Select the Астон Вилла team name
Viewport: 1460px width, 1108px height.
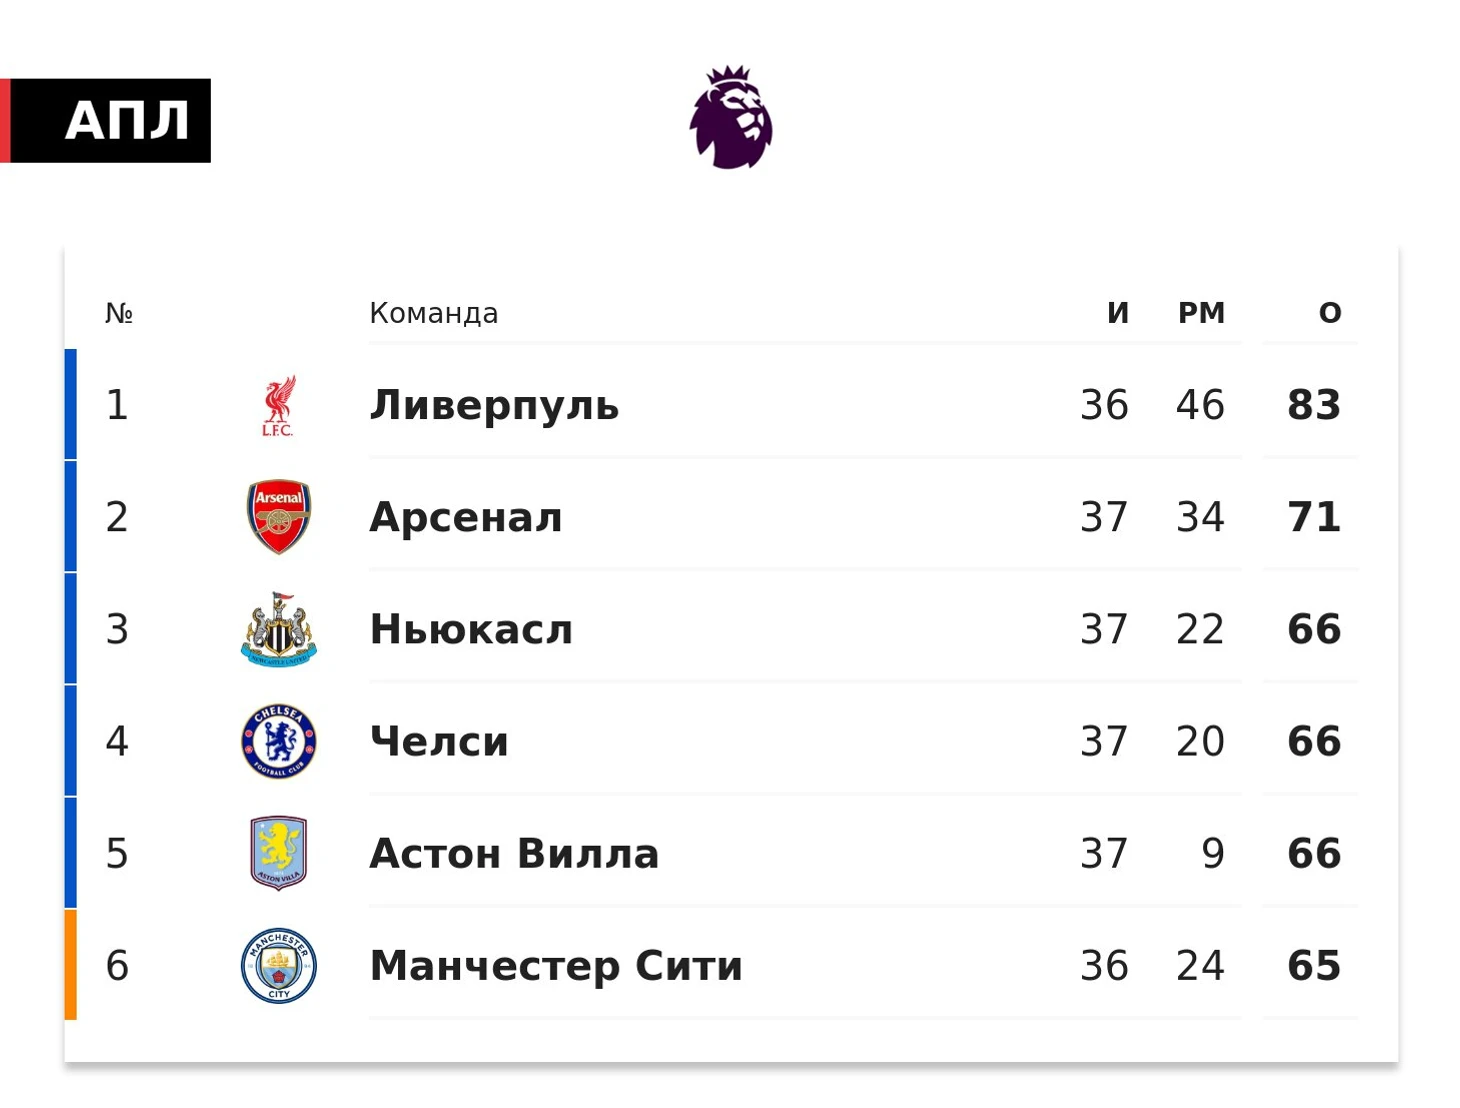tap(514, 853)
